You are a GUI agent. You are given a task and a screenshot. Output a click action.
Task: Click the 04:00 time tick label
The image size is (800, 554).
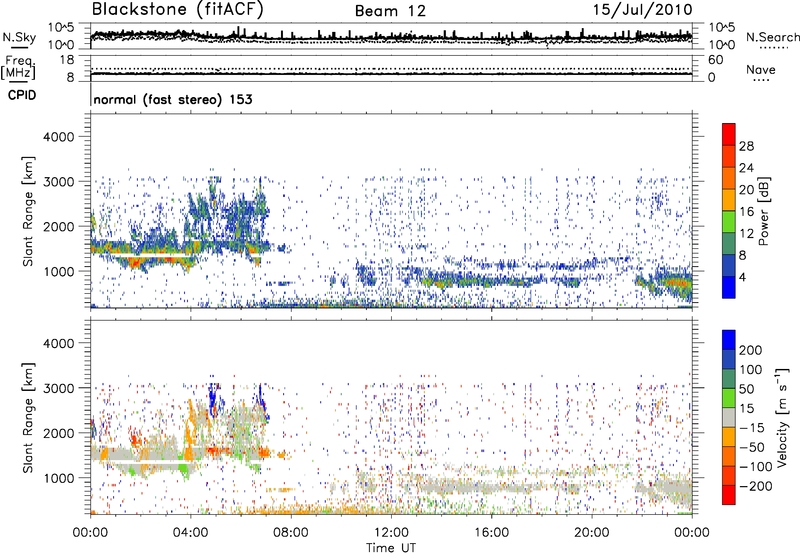190,533
